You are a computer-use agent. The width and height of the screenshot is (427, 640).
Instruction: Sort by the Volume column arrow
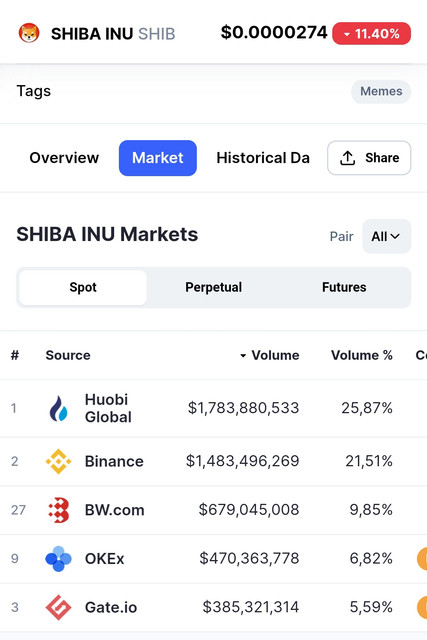243,356
